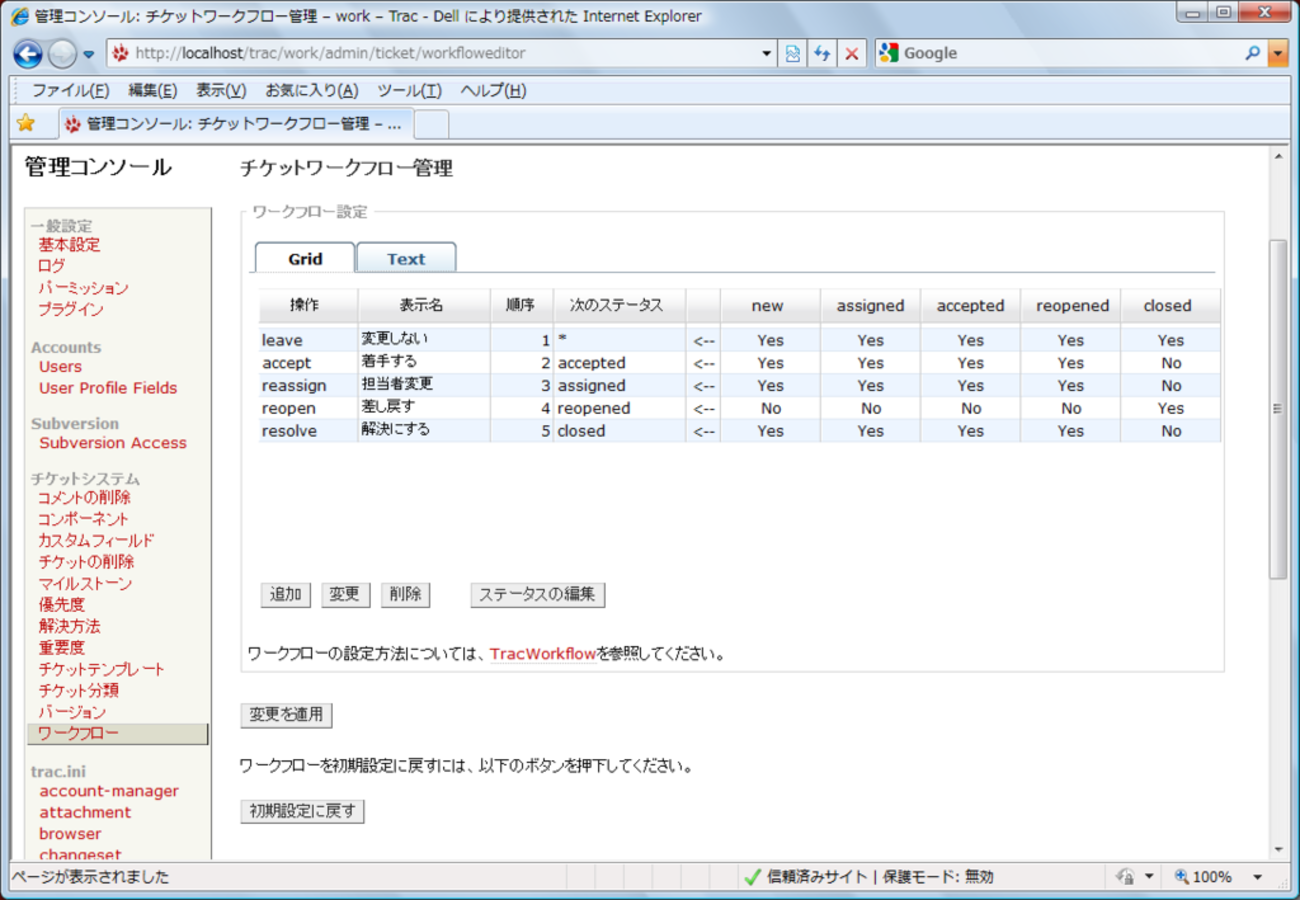Click the zoom magnifier icon in status bar
Viewport: 1300px width, 900px height.
(x=1181, y=877)
